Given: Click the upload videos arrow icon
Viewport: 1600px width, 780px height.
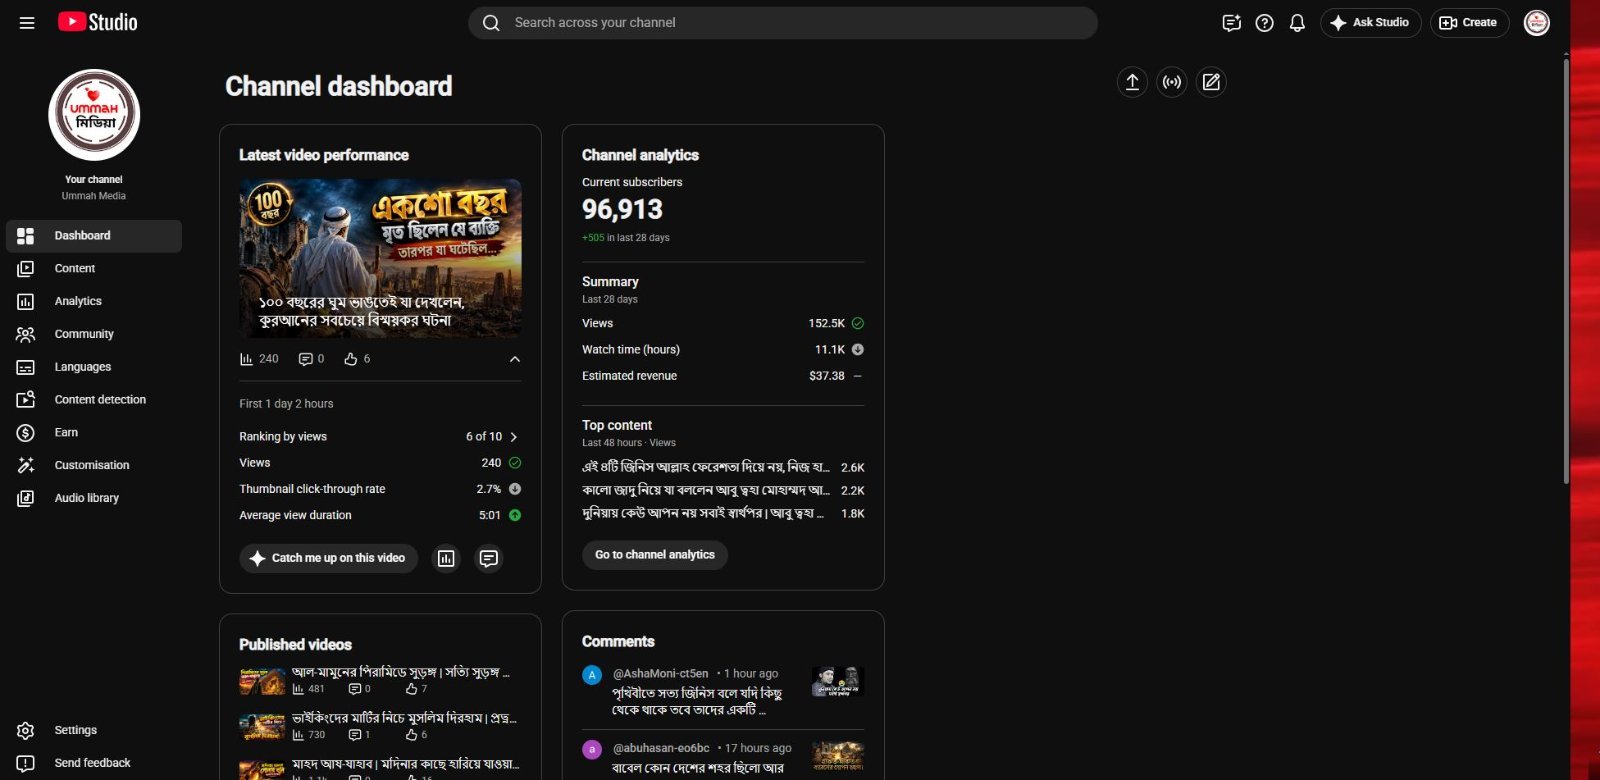Looking at the screenshot, I should pos(1132,82).
